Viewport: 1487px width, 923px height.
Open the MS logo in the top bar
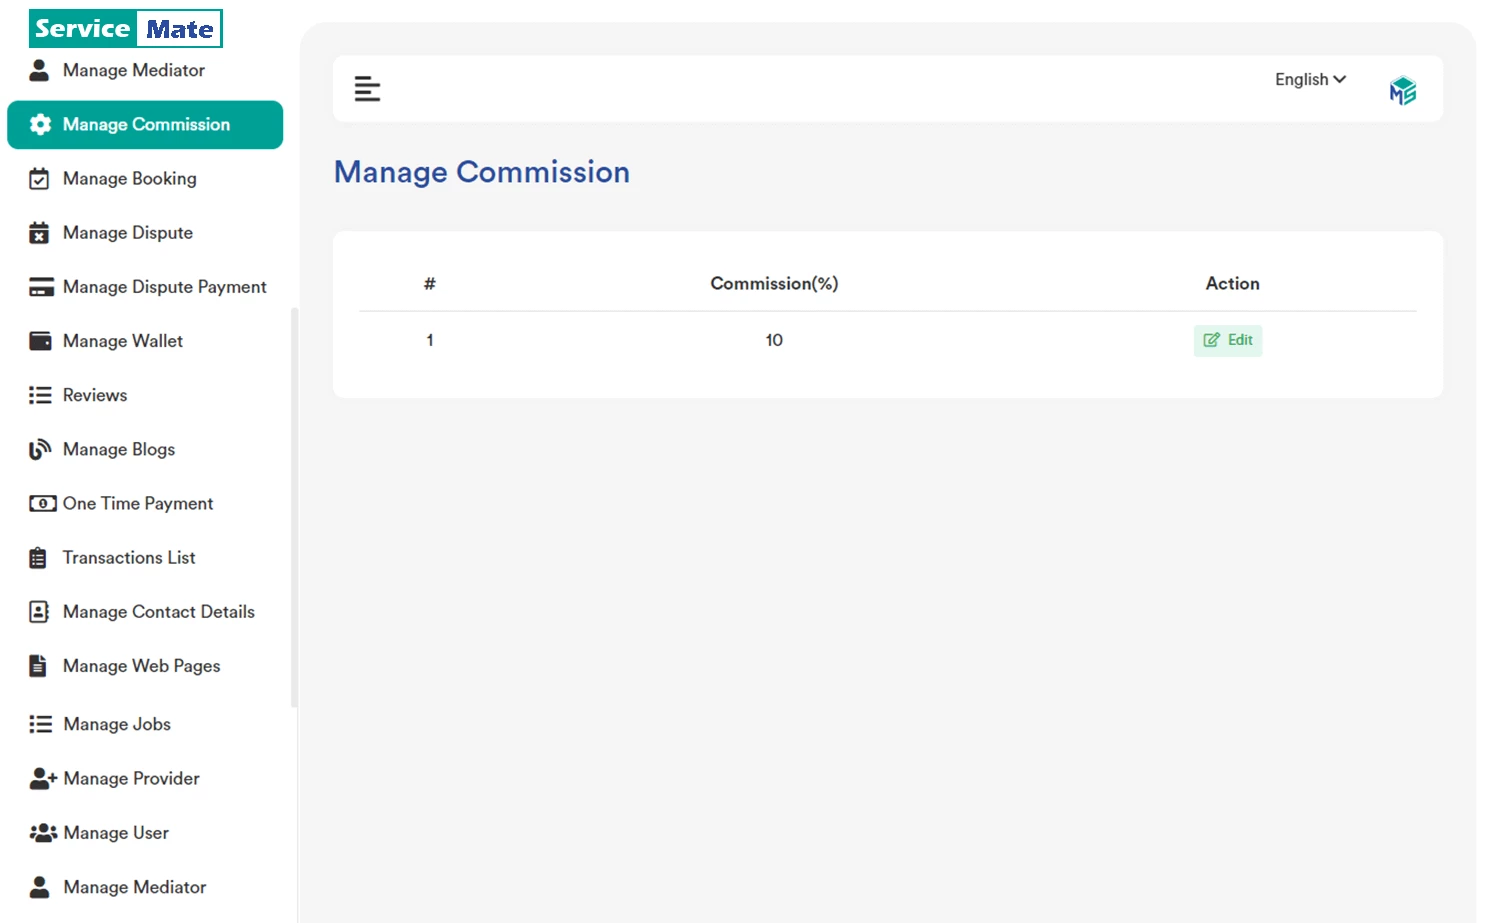click(x=1402, y=89)
